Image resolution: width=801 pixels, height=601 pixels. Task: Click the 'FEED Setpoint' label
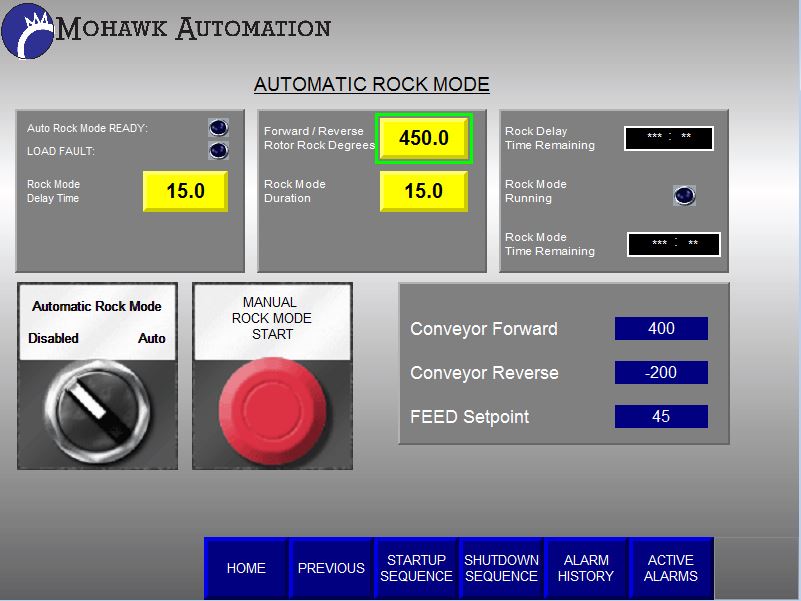click(x=469, y=417)
